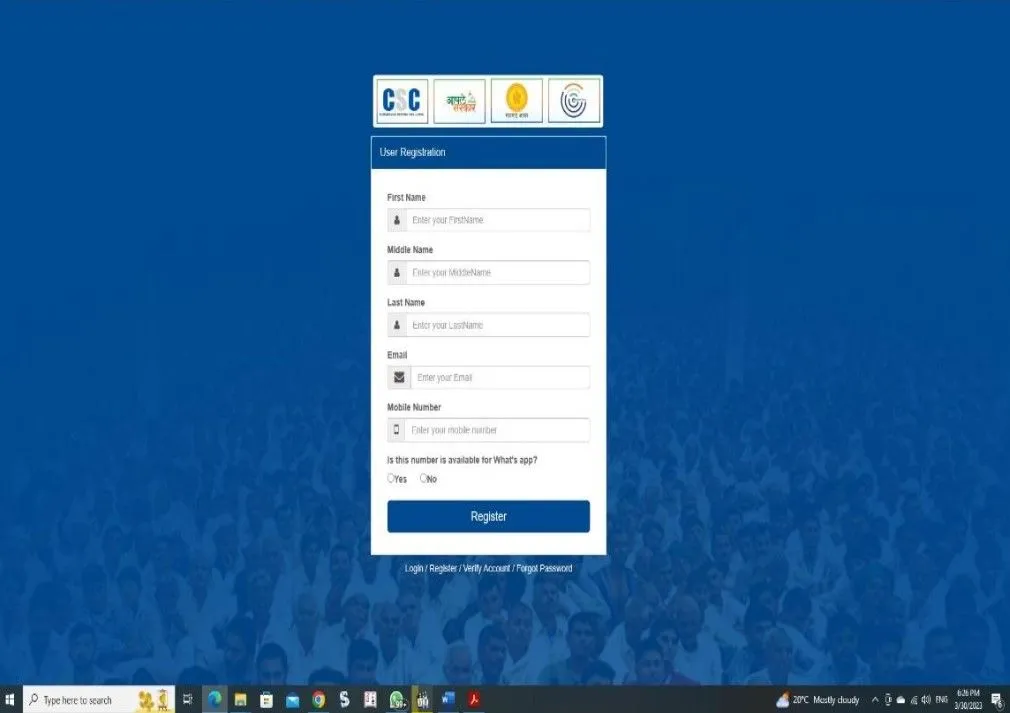Launch Google Chrome from the taskbar
1010x713 pixels.
click(x=319, y=700)
